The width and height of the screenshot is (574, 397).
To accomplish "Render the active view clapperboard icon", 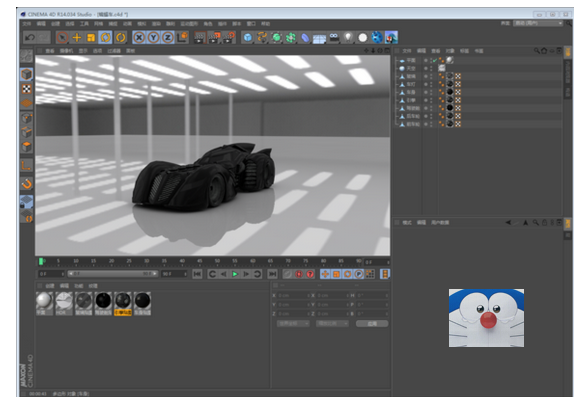I will tap(200, 37).
